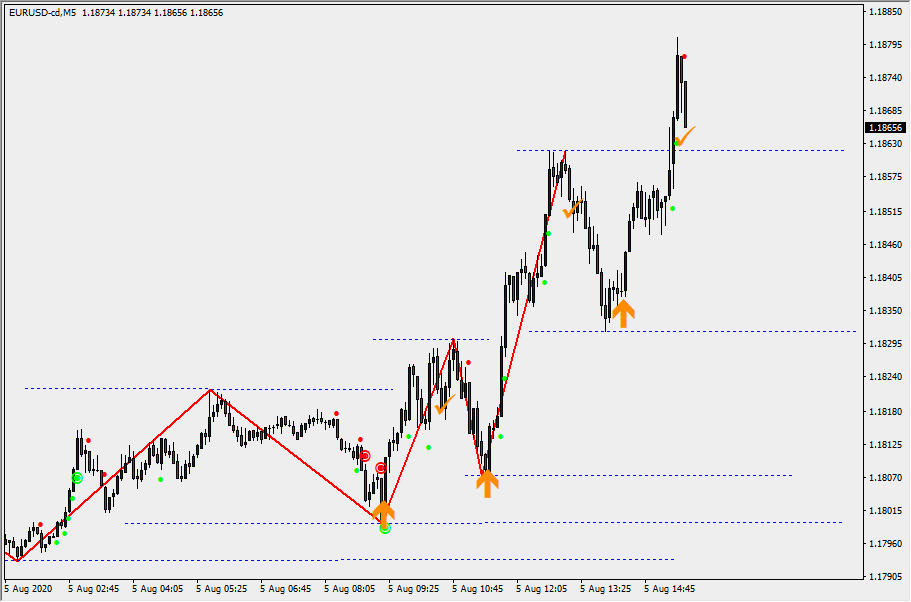Click the red zigzag peak near 05:25
Screen dimensions: 911x602
click(210, 389)
